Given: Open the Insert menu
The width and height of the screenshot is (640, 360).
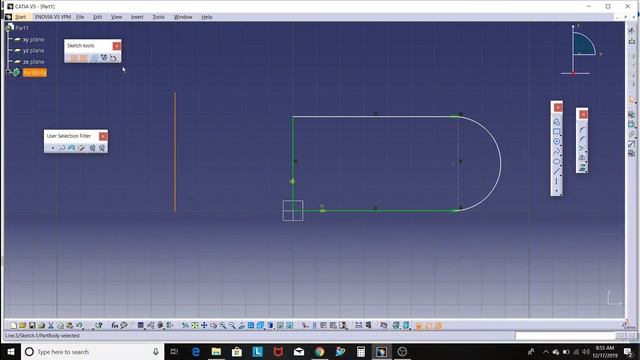Looking at the screenshot, I should click(x=137, y=17).
